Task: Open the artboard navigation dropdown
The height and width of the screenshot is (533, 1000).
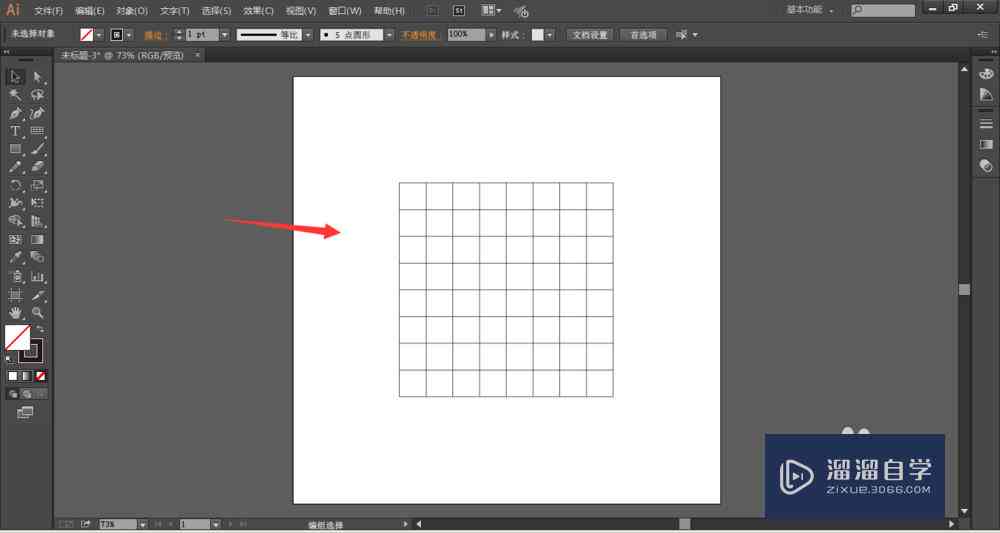Action: (x=216, y=524)
